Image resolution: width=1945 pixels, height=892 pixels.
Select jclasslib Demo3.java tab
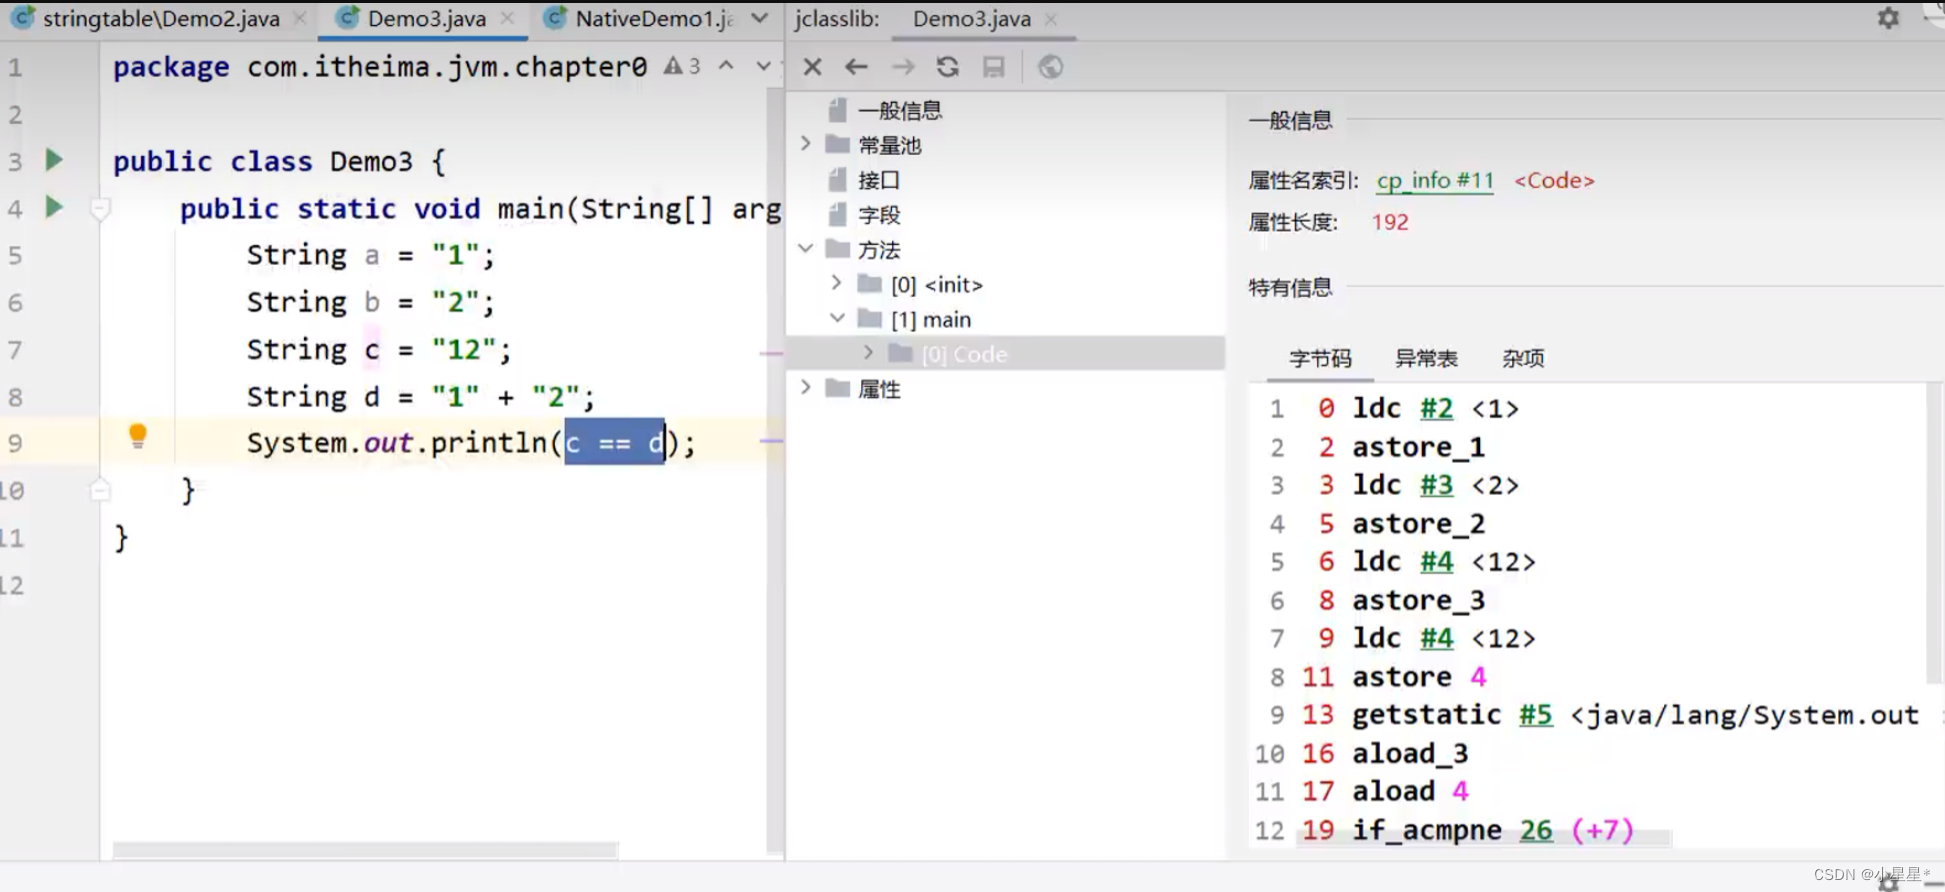pyautogui.click(x=971, y=18)
